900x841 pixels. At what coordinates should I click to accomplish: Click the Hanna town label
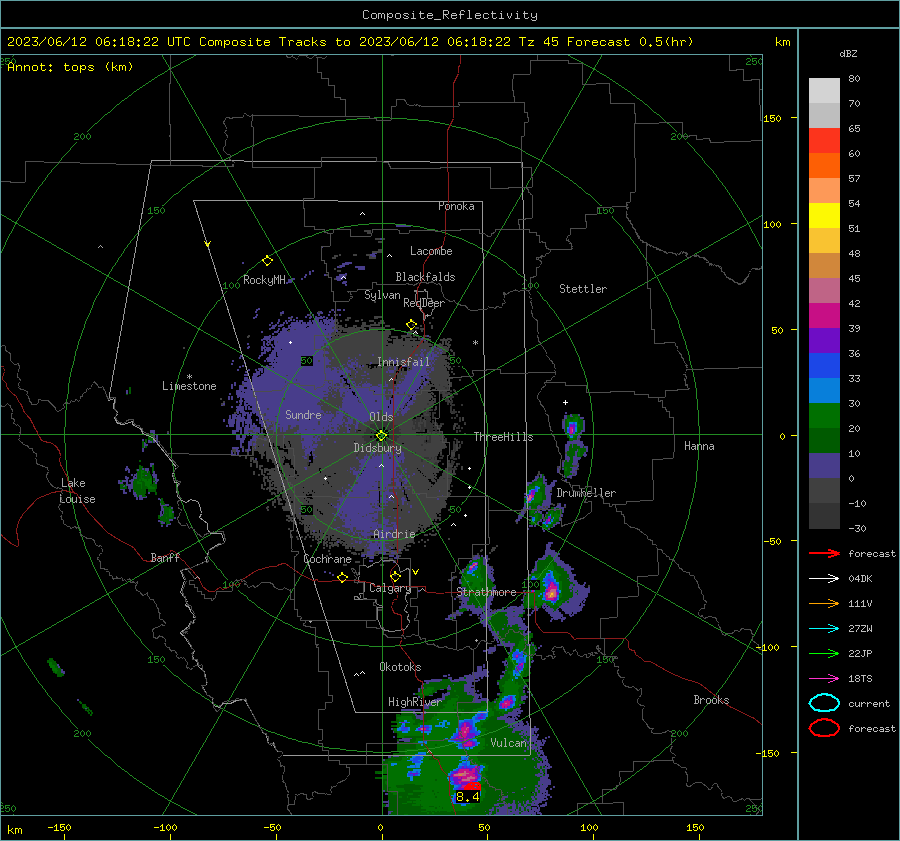pyautogui.click(x=699, y=446)
